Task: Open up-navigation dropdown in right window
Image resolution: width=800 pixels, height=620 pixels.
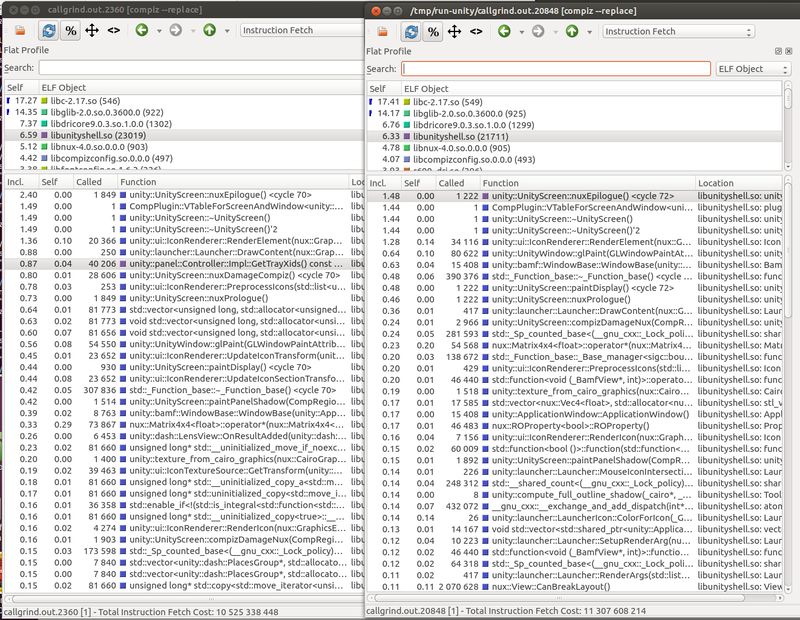Action: (589, 32)
